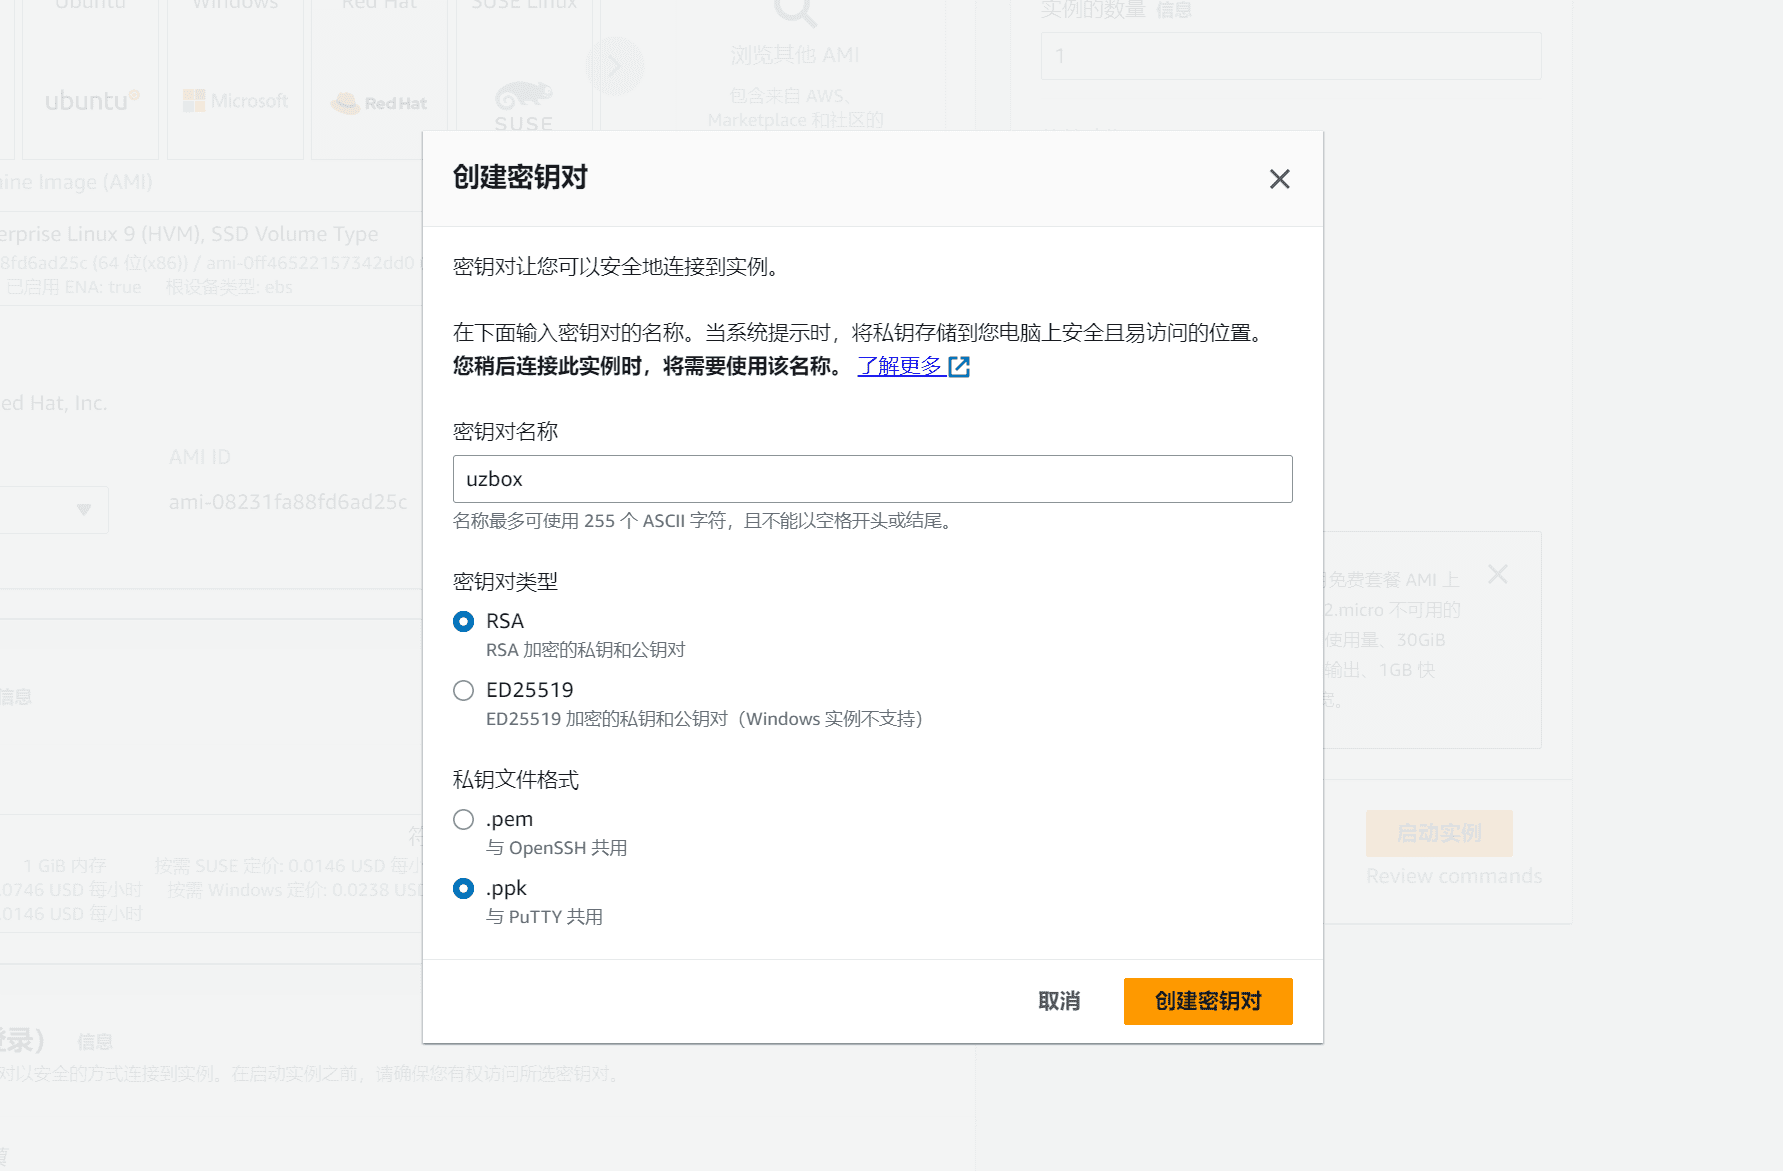Image resolution: width=1783 pixels, height=1171 pixels.
Task: Click the magnifier icon in 浏览其他 AMI
Action: [793, 14]
